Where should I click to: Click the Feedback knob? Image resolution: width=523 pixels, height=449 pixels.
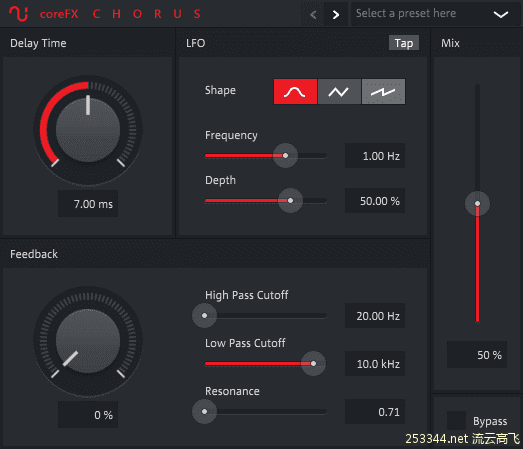coord(88,341)
